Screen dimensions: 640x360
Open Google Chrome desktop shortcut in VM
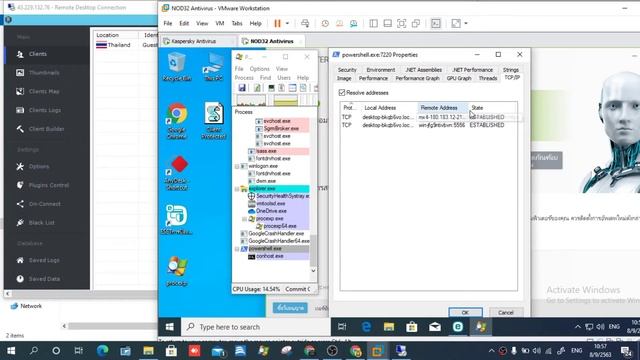(x=177, y=121)
